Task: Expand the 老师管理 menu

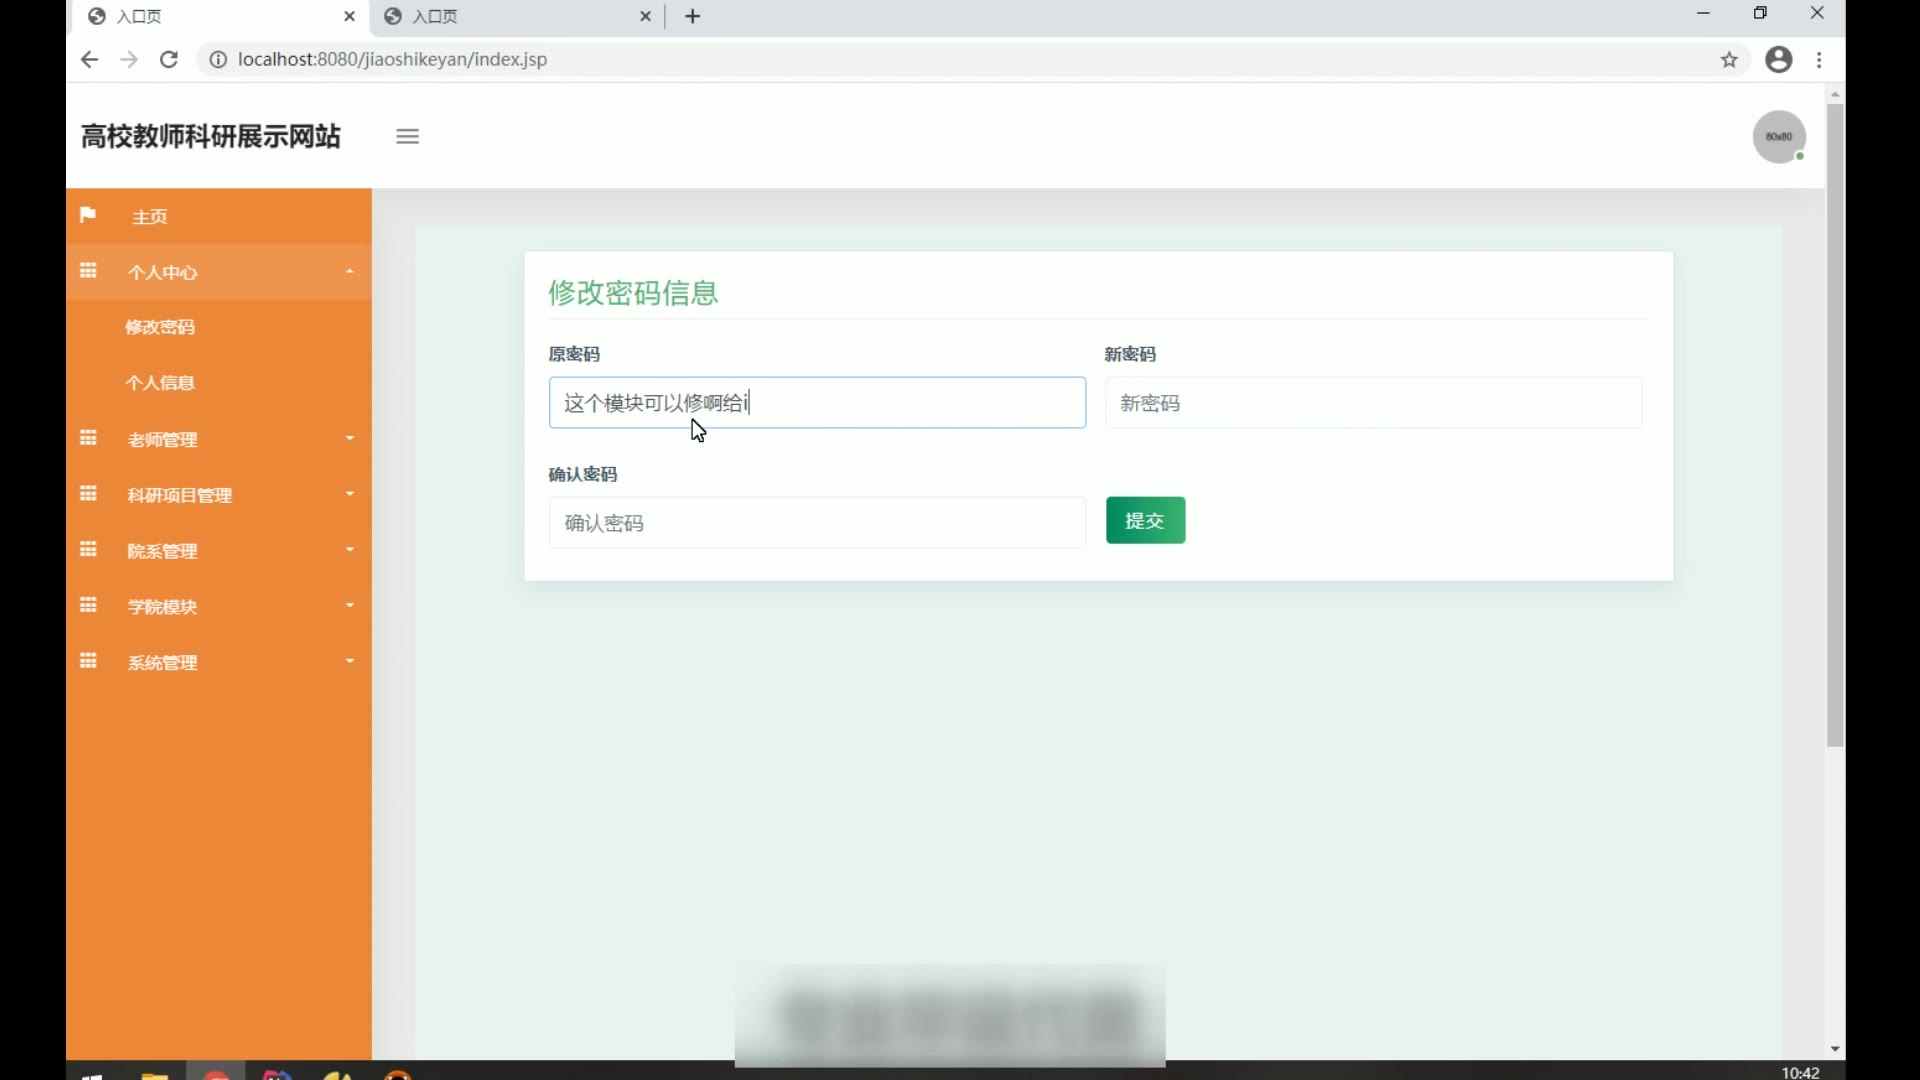Action: [x=218, y=439]
